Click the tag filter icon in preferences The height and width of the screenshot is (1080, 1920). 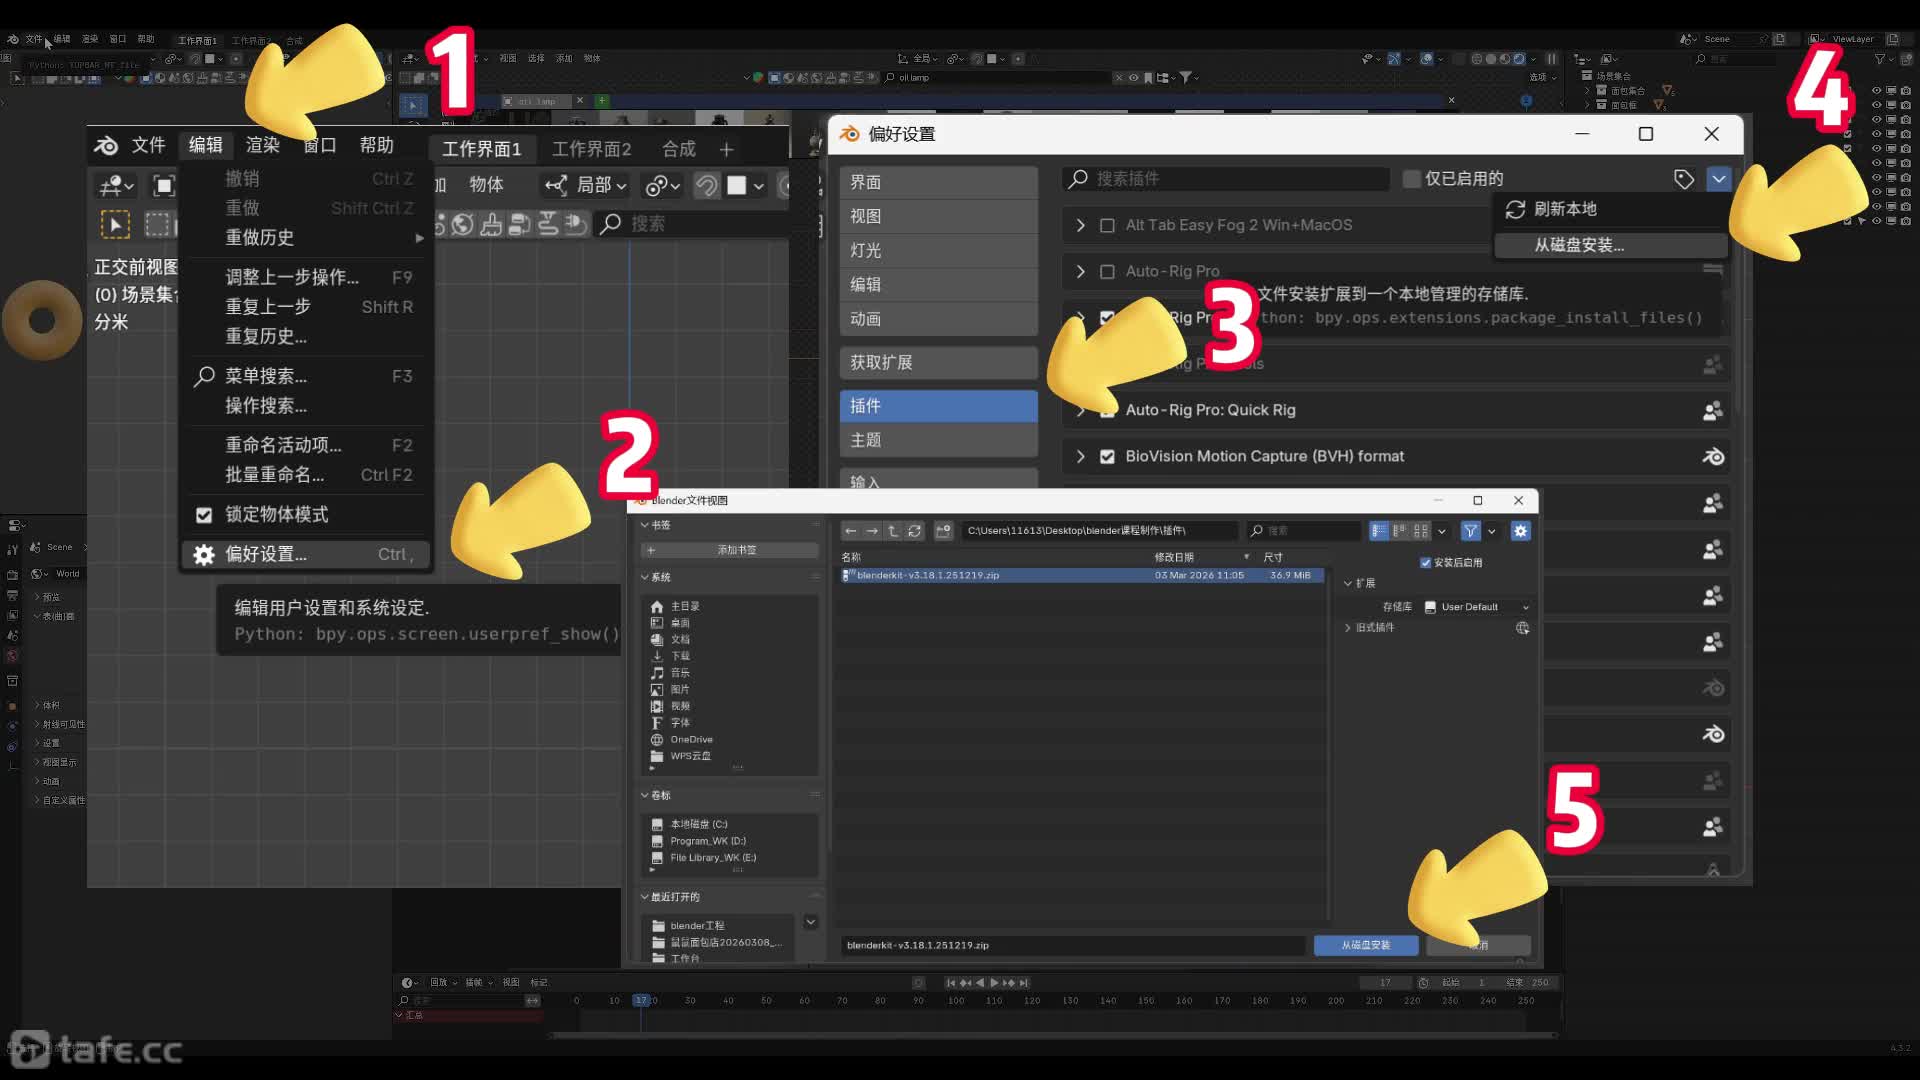(x=1684, y=179)
